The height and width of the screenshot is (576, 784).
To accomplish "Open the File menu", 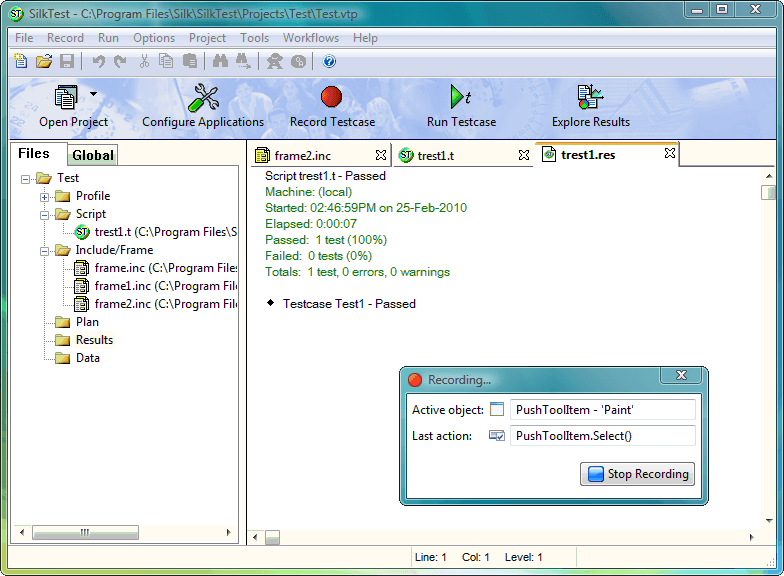I will 24,38.
